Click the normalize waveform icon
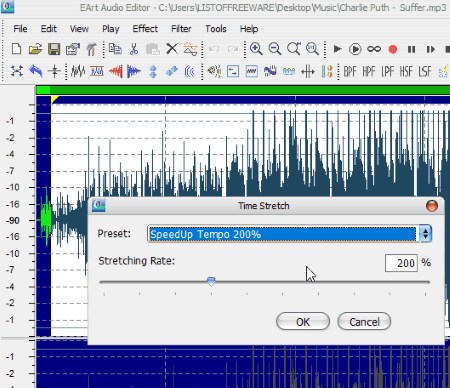The width and height of the screenshot is (450, 388). tap(97, 71)
